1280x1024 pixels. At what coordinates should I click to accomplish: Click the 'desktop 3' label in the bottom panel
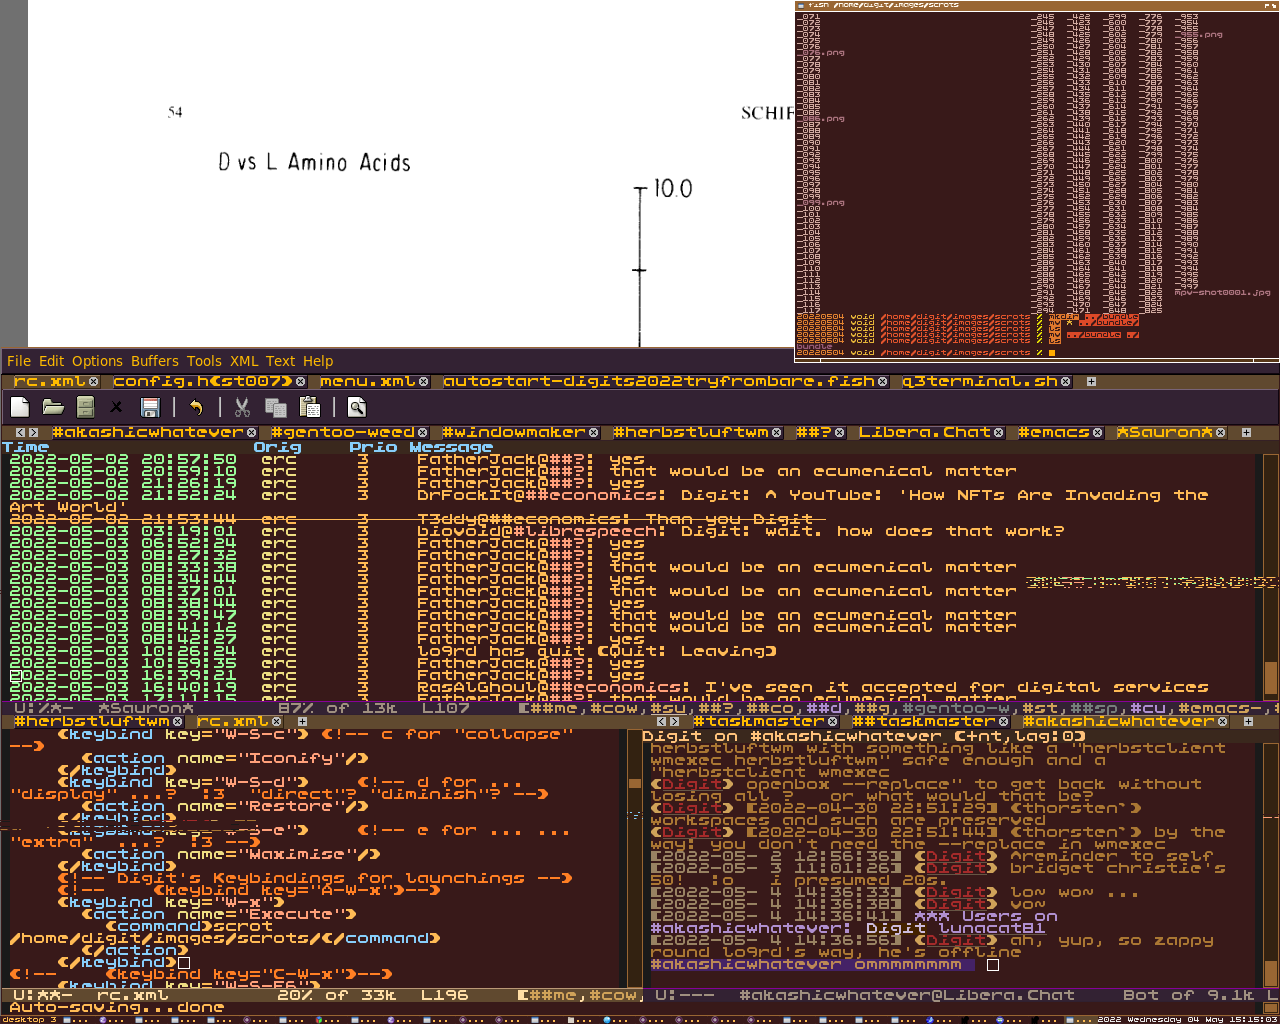click(x=29, y=1020)
